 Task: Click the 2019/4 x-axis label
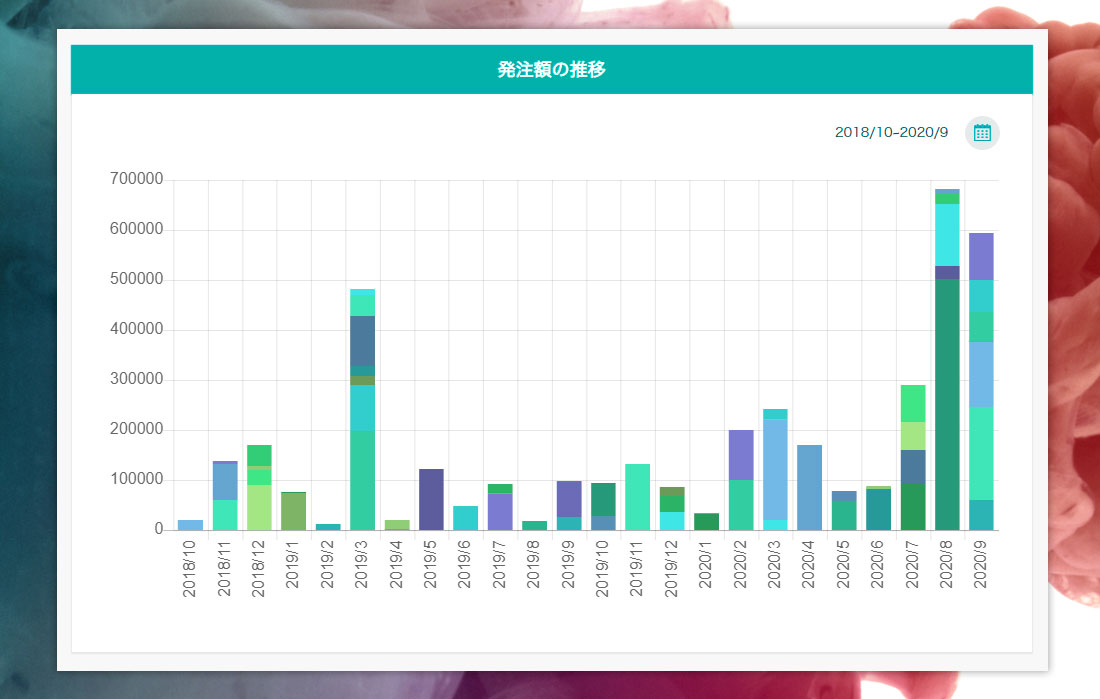396,564
